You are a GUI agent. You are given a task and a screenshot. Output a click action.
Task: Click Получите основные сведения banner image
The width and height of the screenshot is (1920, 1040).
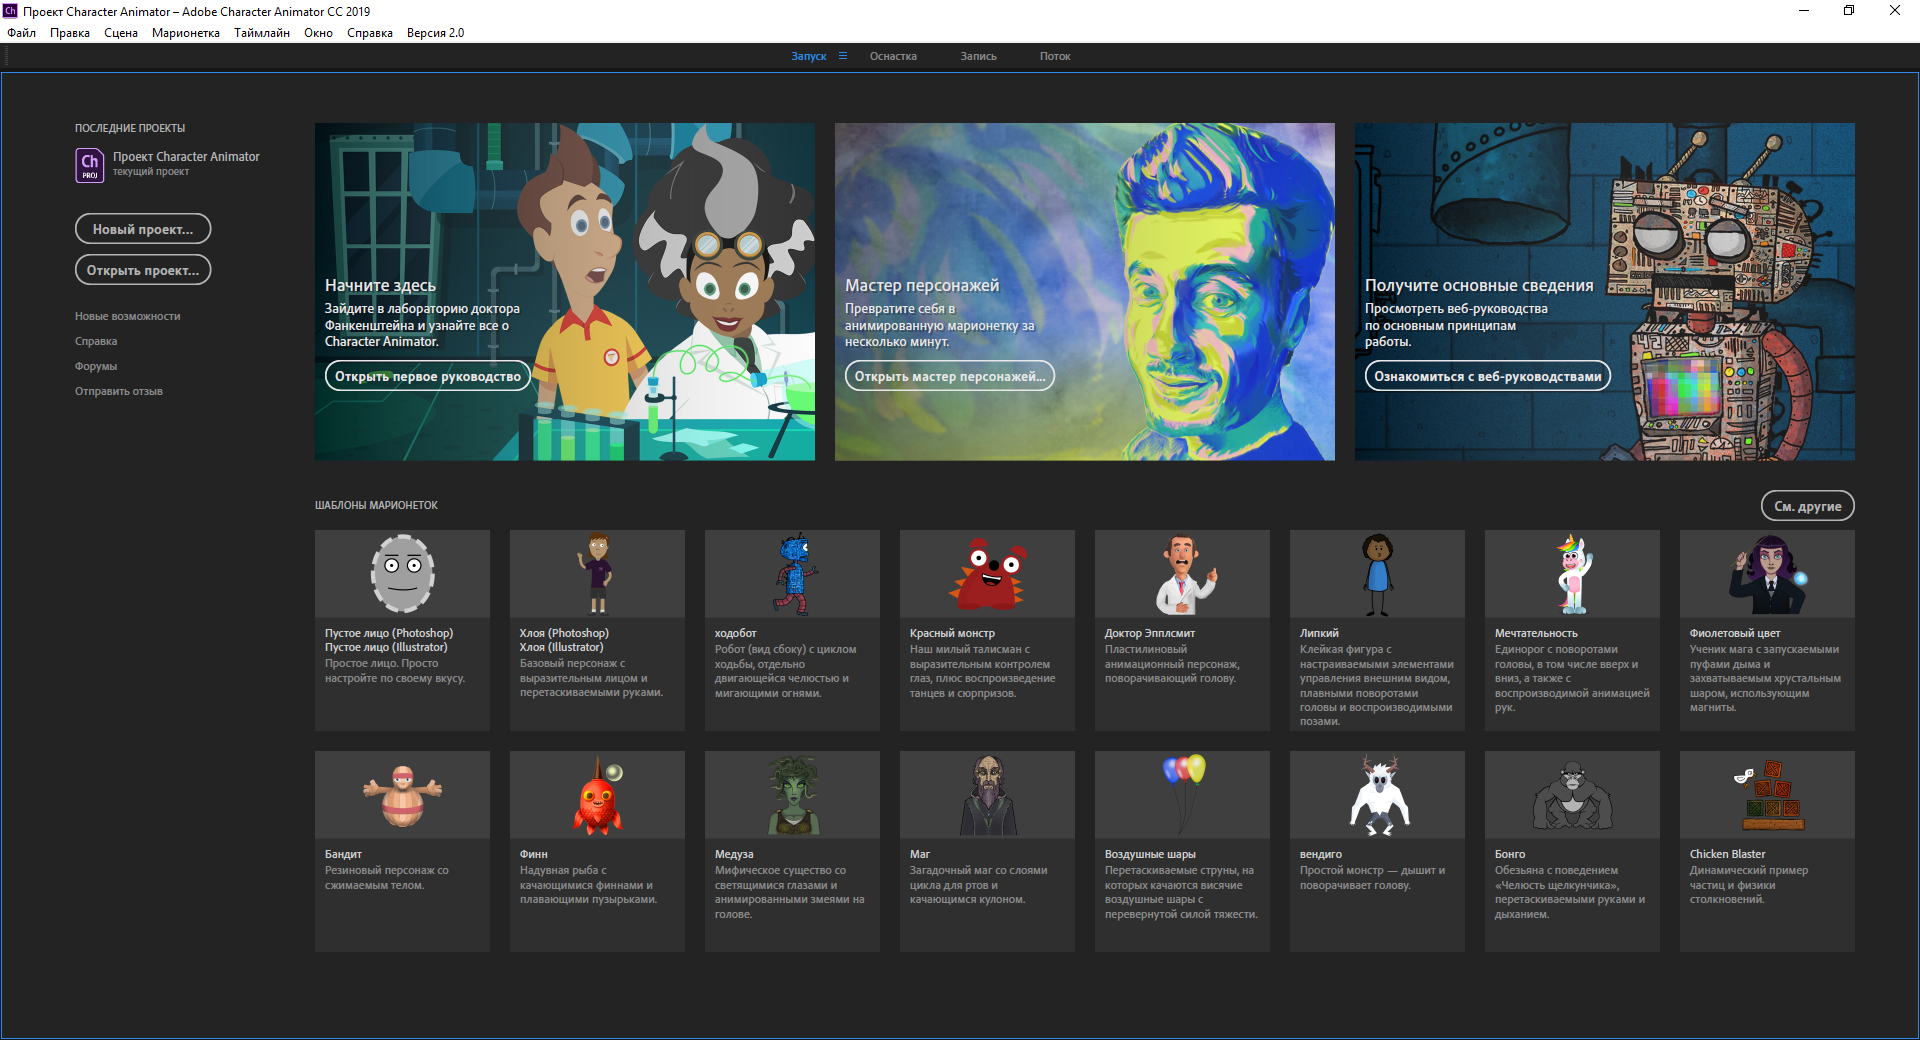[1605, 292]
